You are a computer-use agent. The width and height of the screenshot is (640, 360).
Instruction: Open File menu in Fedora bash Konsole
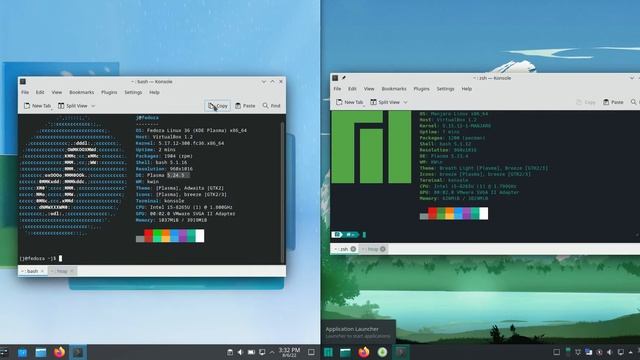click(25, 93)
